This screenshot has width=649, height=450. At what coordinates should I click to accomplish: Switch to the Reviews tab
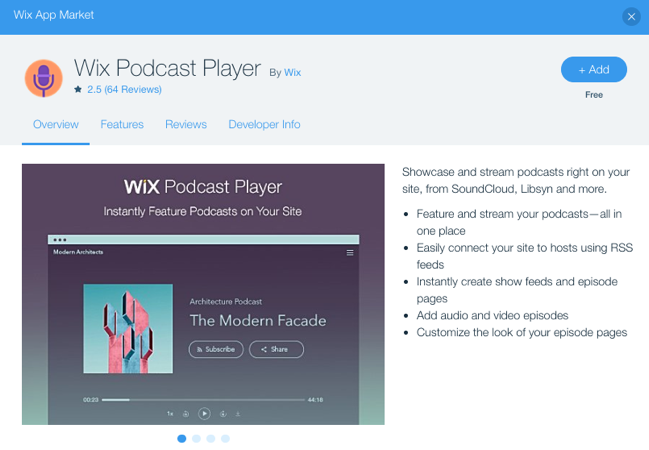tap(186, 125)
